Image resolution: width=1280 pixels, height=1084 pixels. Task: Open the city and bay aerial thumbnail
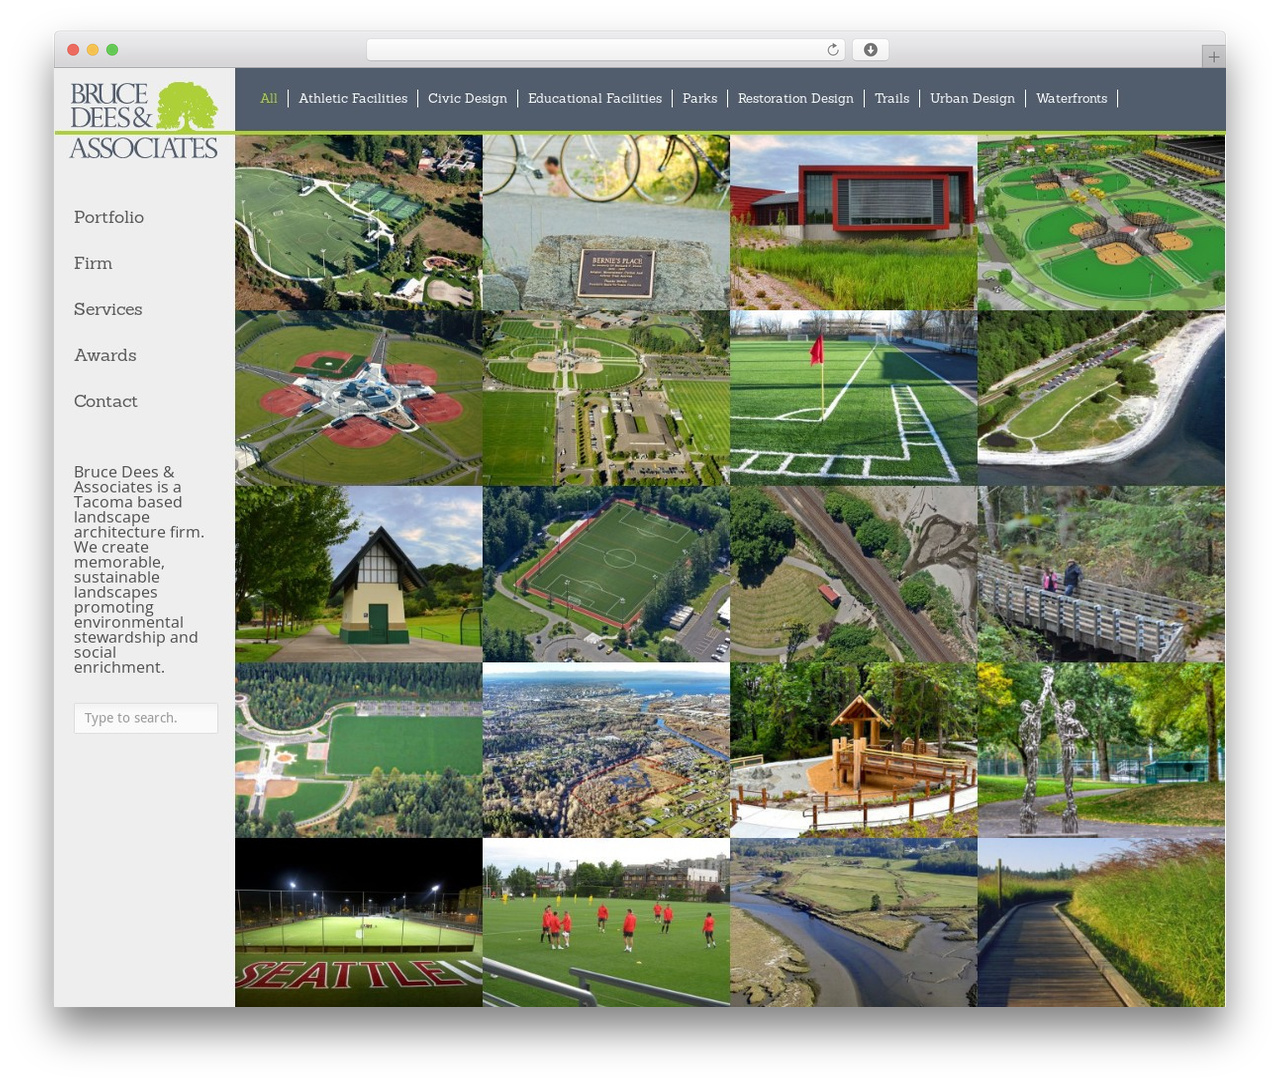click(606, 750)
